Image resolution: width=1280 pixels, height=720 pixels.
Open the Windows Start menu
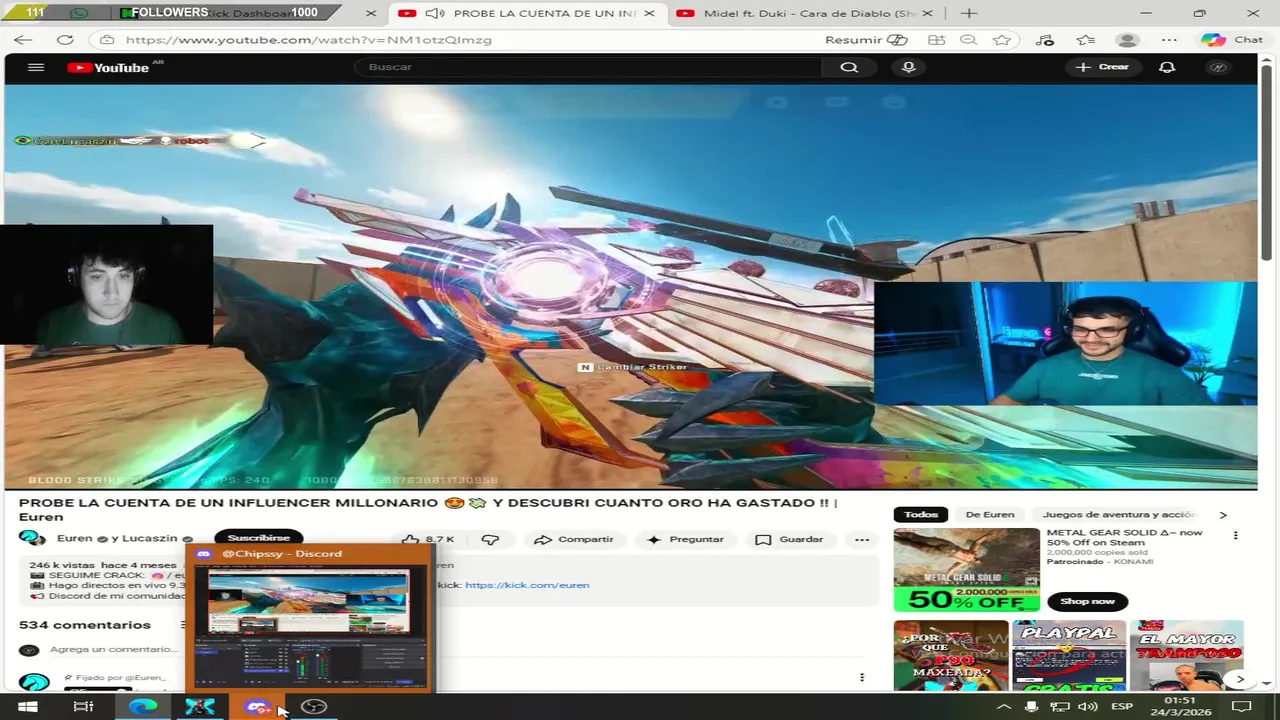tap(27, 707)
